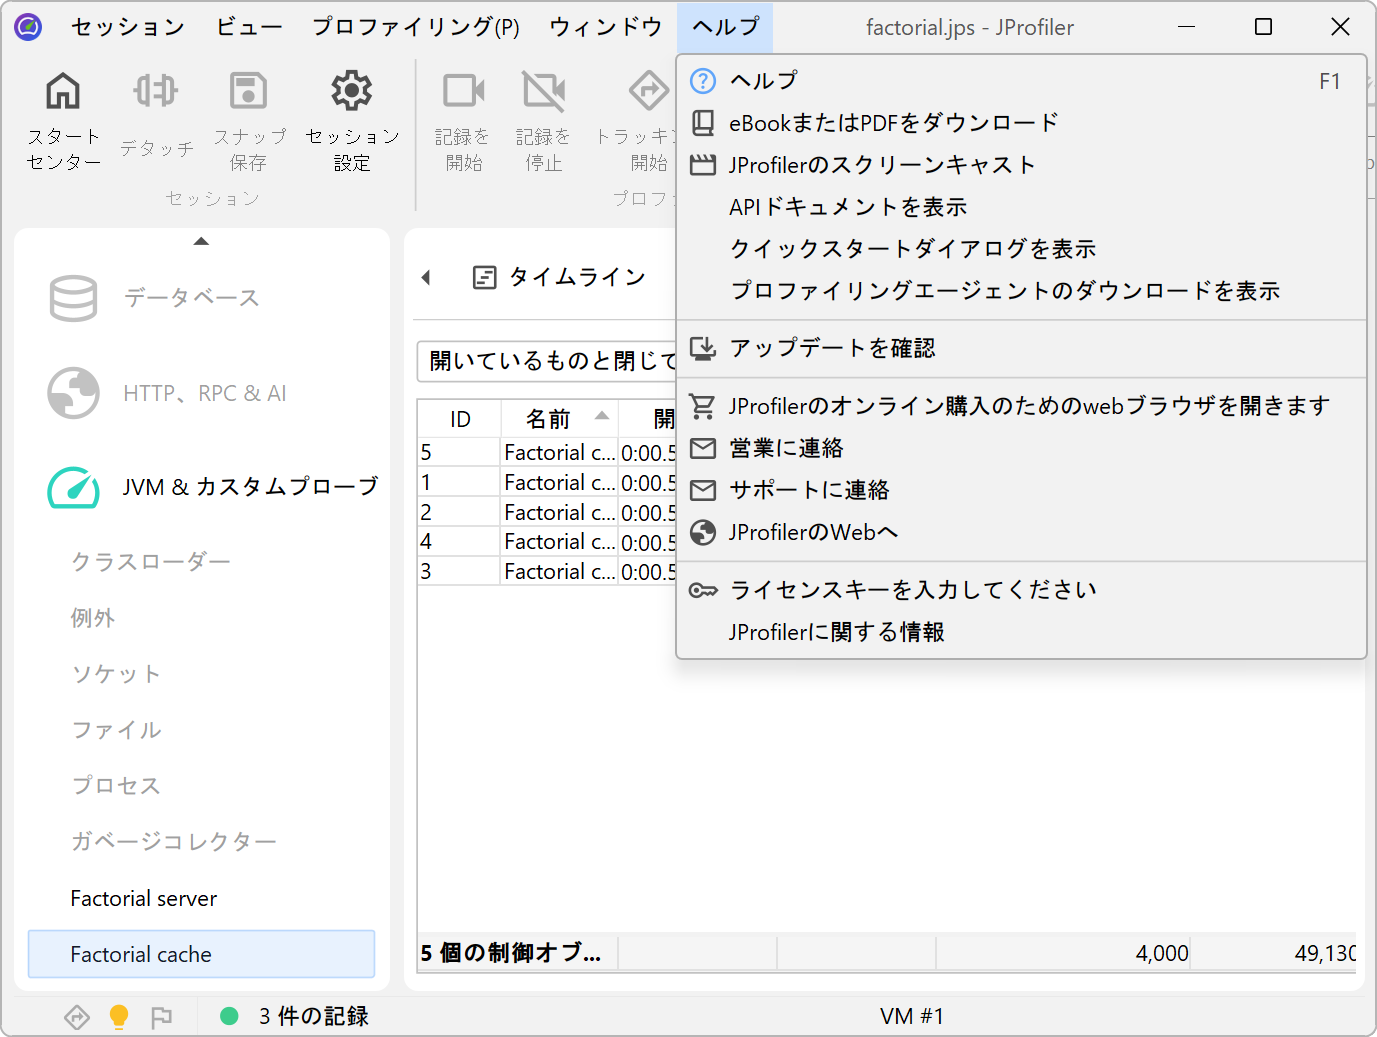Choose アップデートを確認 from Help menu
This screenshot has height=1037, width=1377.
click(832, 348)
